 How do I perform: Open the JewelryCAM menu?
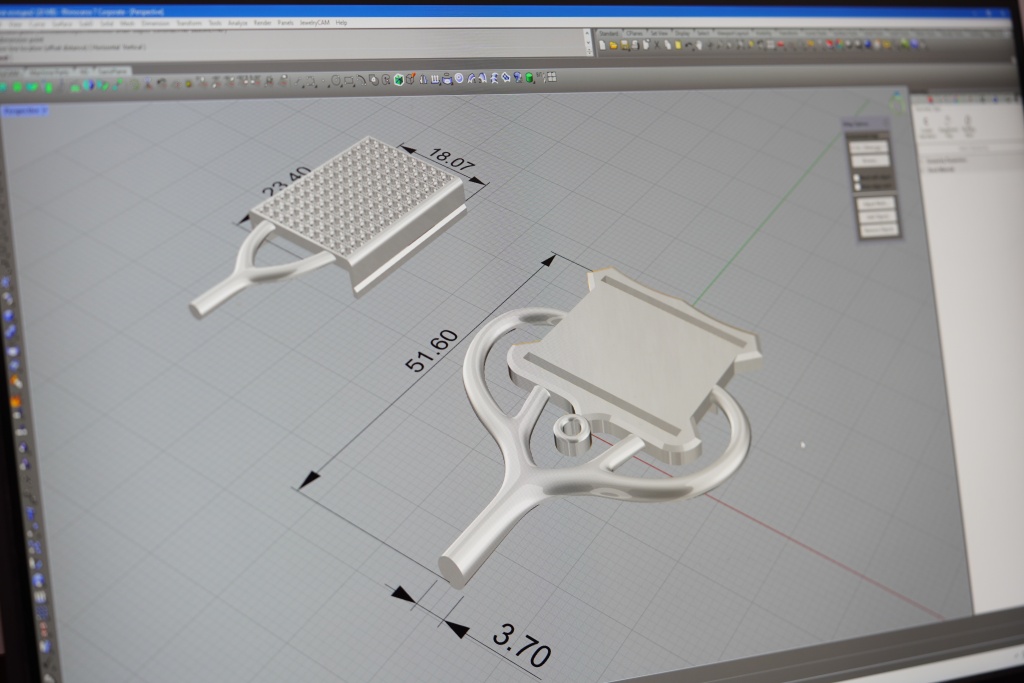click(x=315, y=23)
